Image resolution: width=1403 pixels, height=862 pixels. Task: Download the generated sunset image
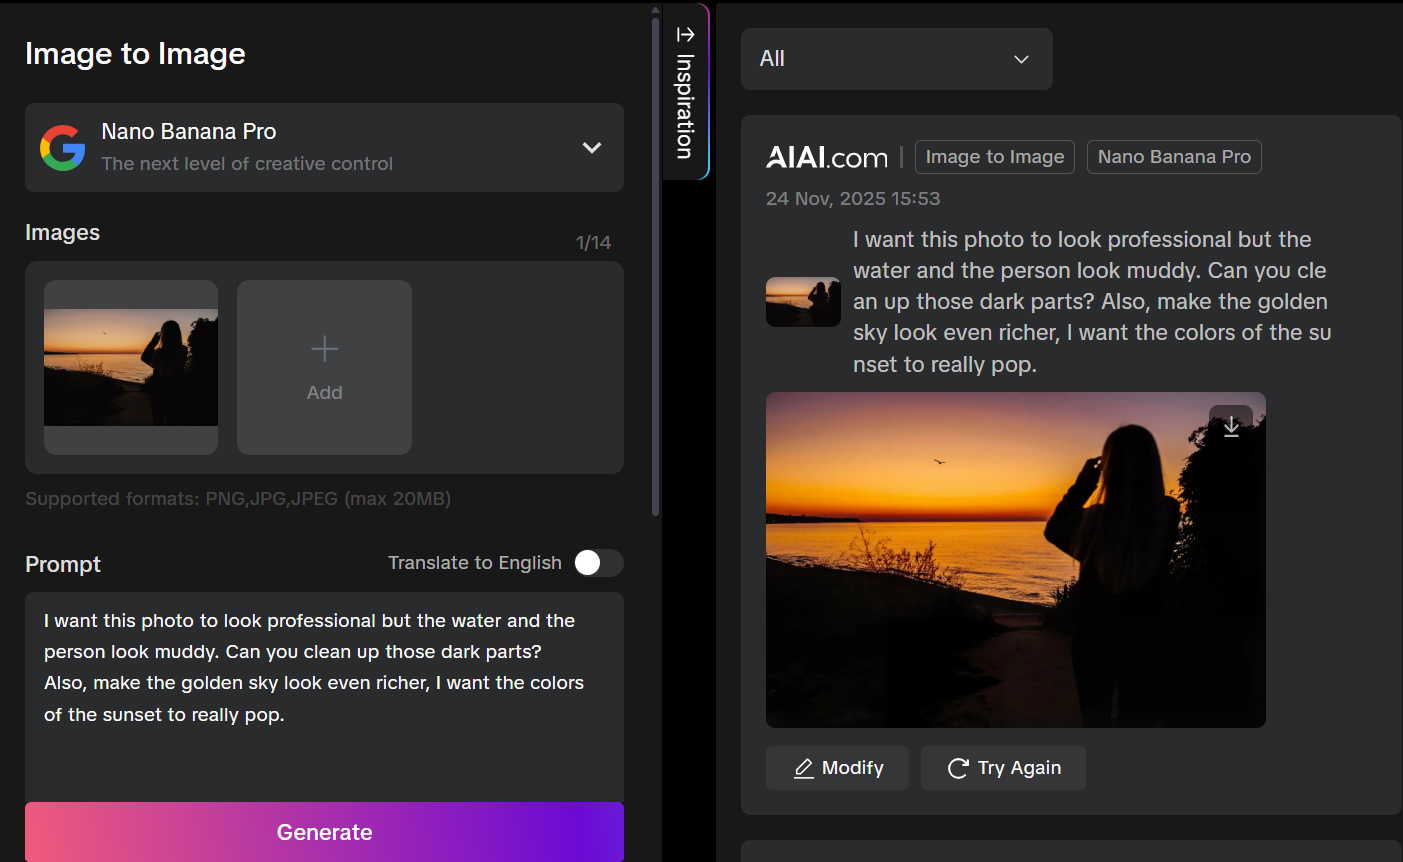pyautogui.click(x=1231, y=427)
